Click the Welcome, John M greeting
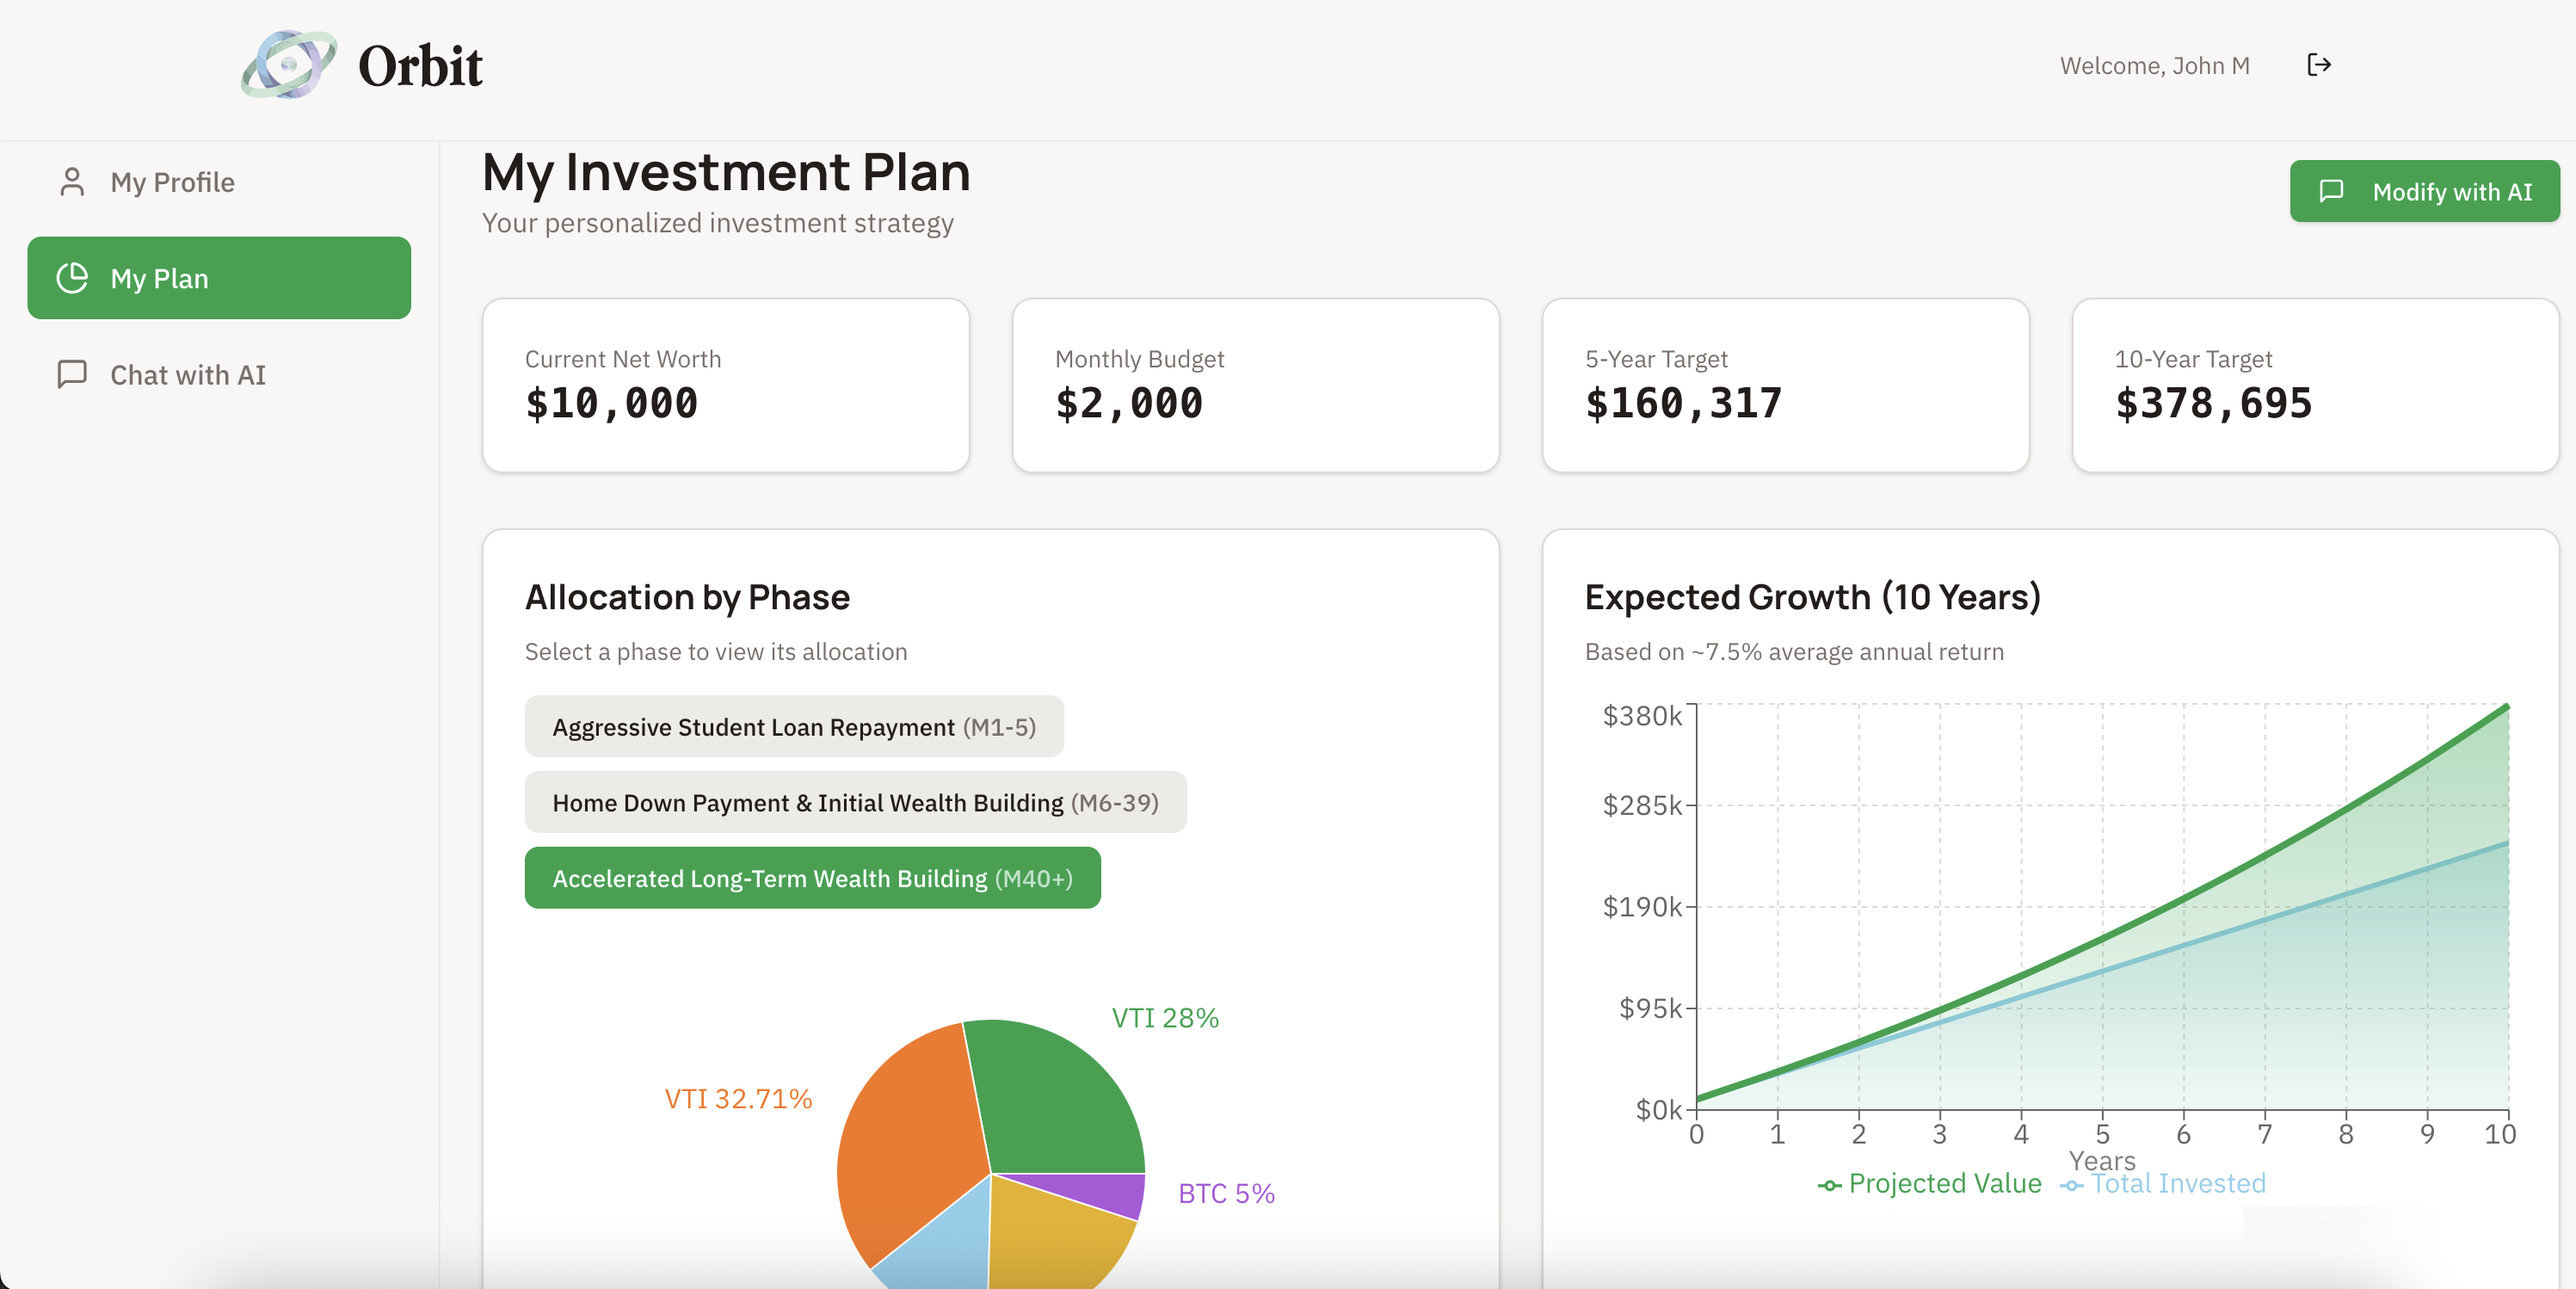Viewport: 2576px width, 1289px height. point(2154,65)
